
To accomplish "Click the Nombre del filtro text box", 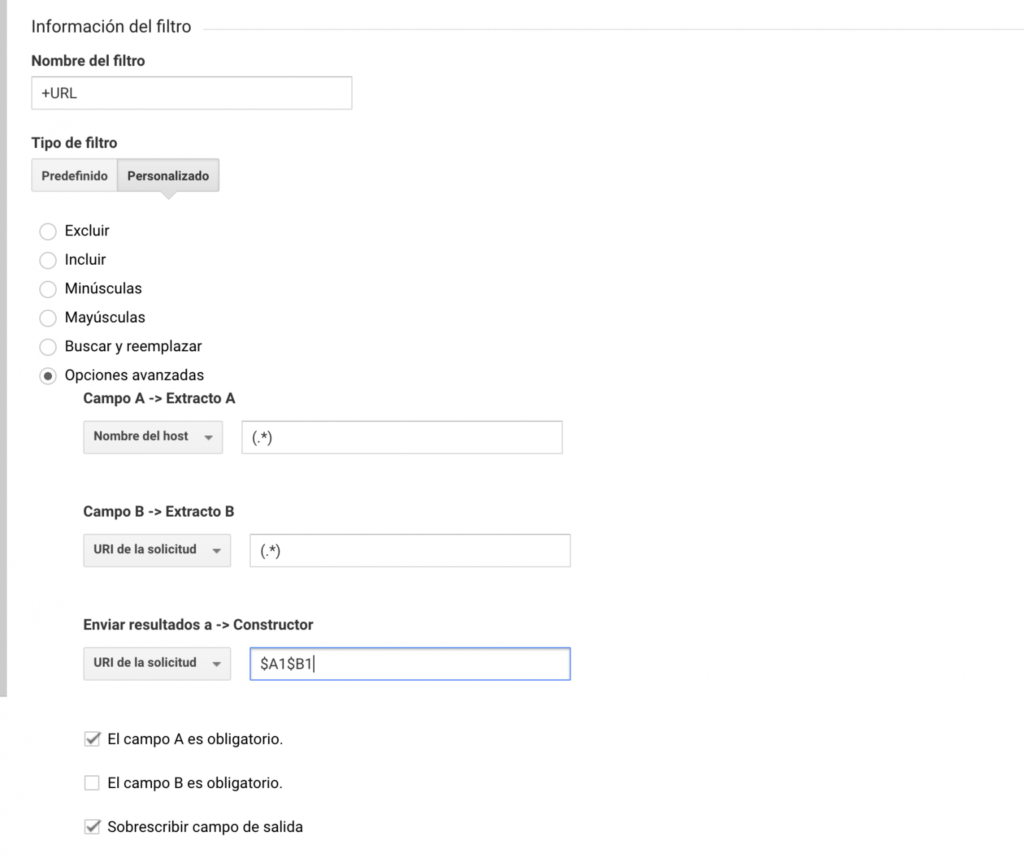I will [x=191, y=94].
